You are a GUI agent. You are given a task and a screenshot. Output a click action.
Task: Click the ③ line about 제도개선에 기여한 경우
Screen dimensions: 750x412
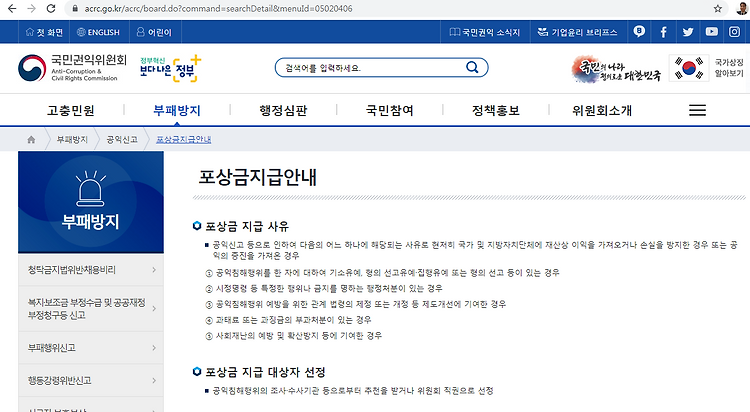(x=355, y=304)
